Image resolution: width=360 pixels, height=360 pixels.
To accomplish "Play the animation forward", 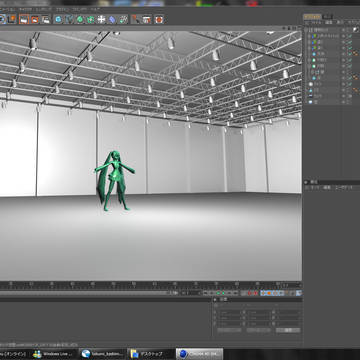I will coord(223,293).
